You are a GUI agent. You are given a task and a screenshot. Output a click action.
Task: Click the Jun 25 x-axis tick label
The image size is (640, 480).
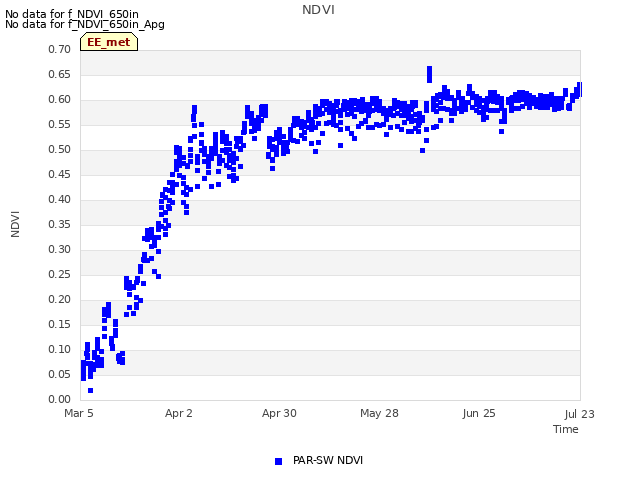coord(479,413)
